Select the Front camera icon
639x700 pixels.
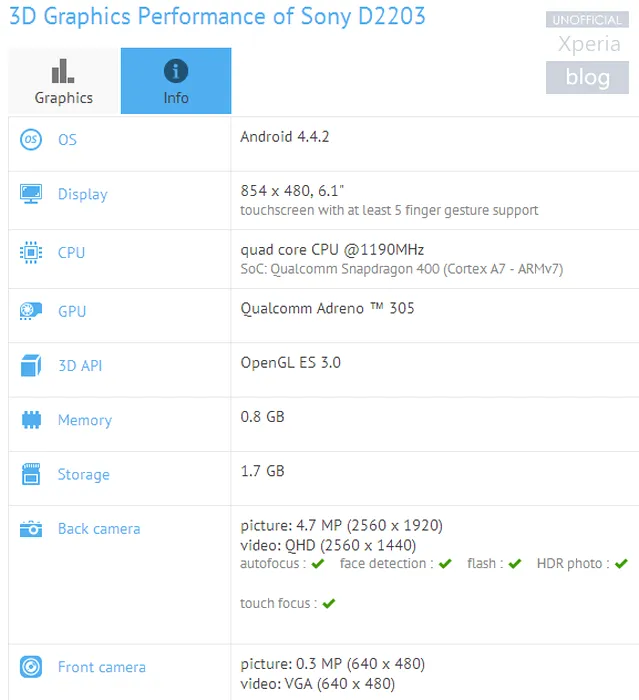point(31,667)
